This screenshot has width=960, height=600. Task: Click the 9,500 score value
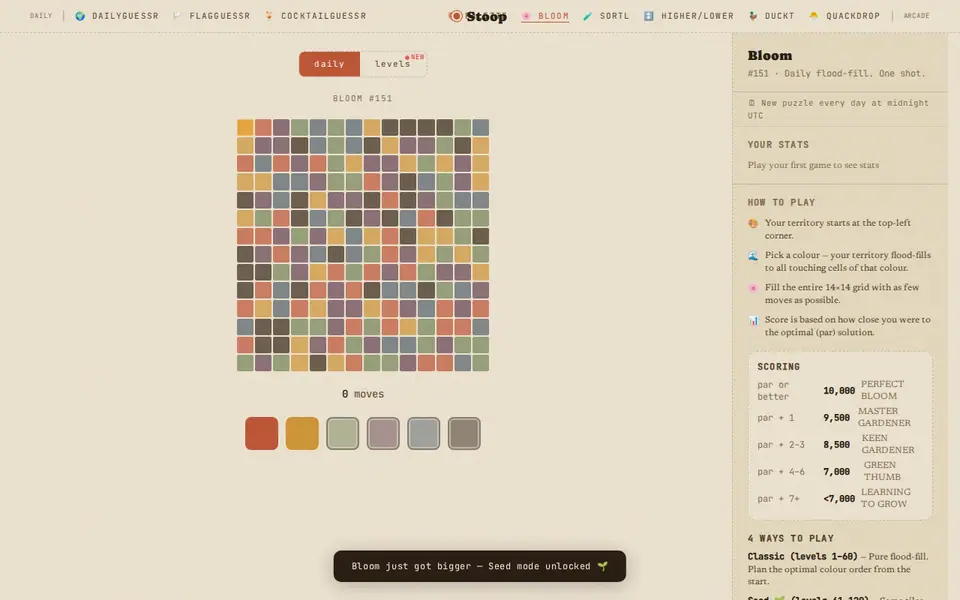836,418
